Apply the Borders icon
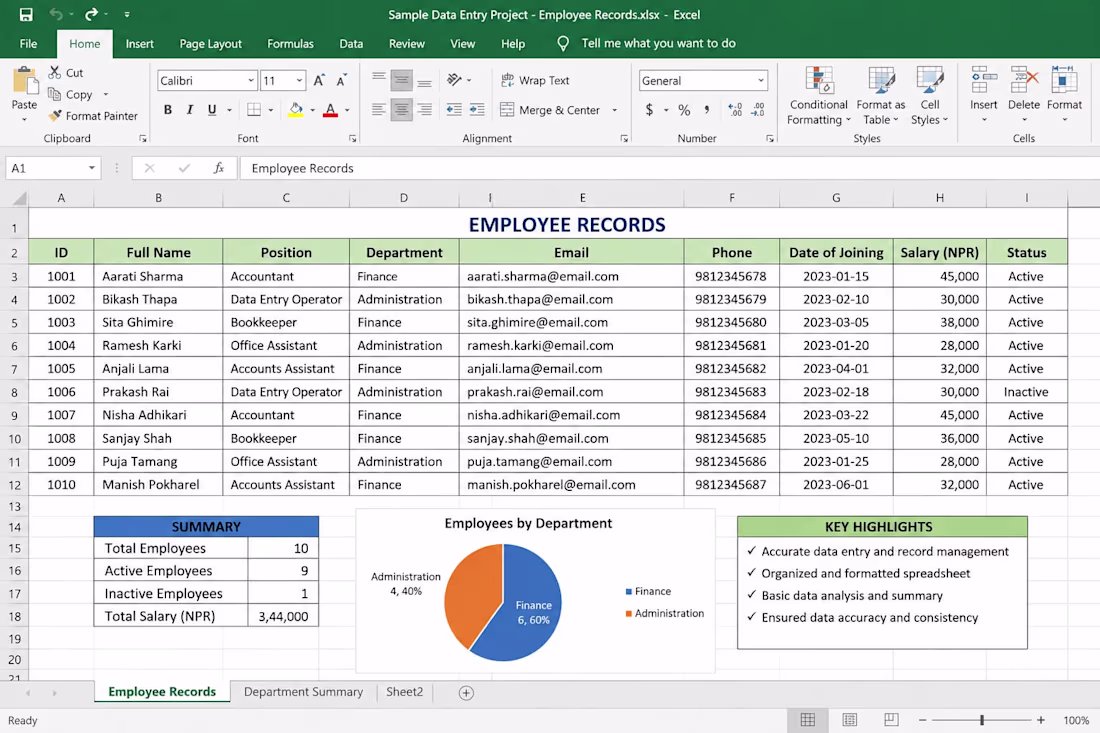The image size is (1100, 733). pos(254,110)
